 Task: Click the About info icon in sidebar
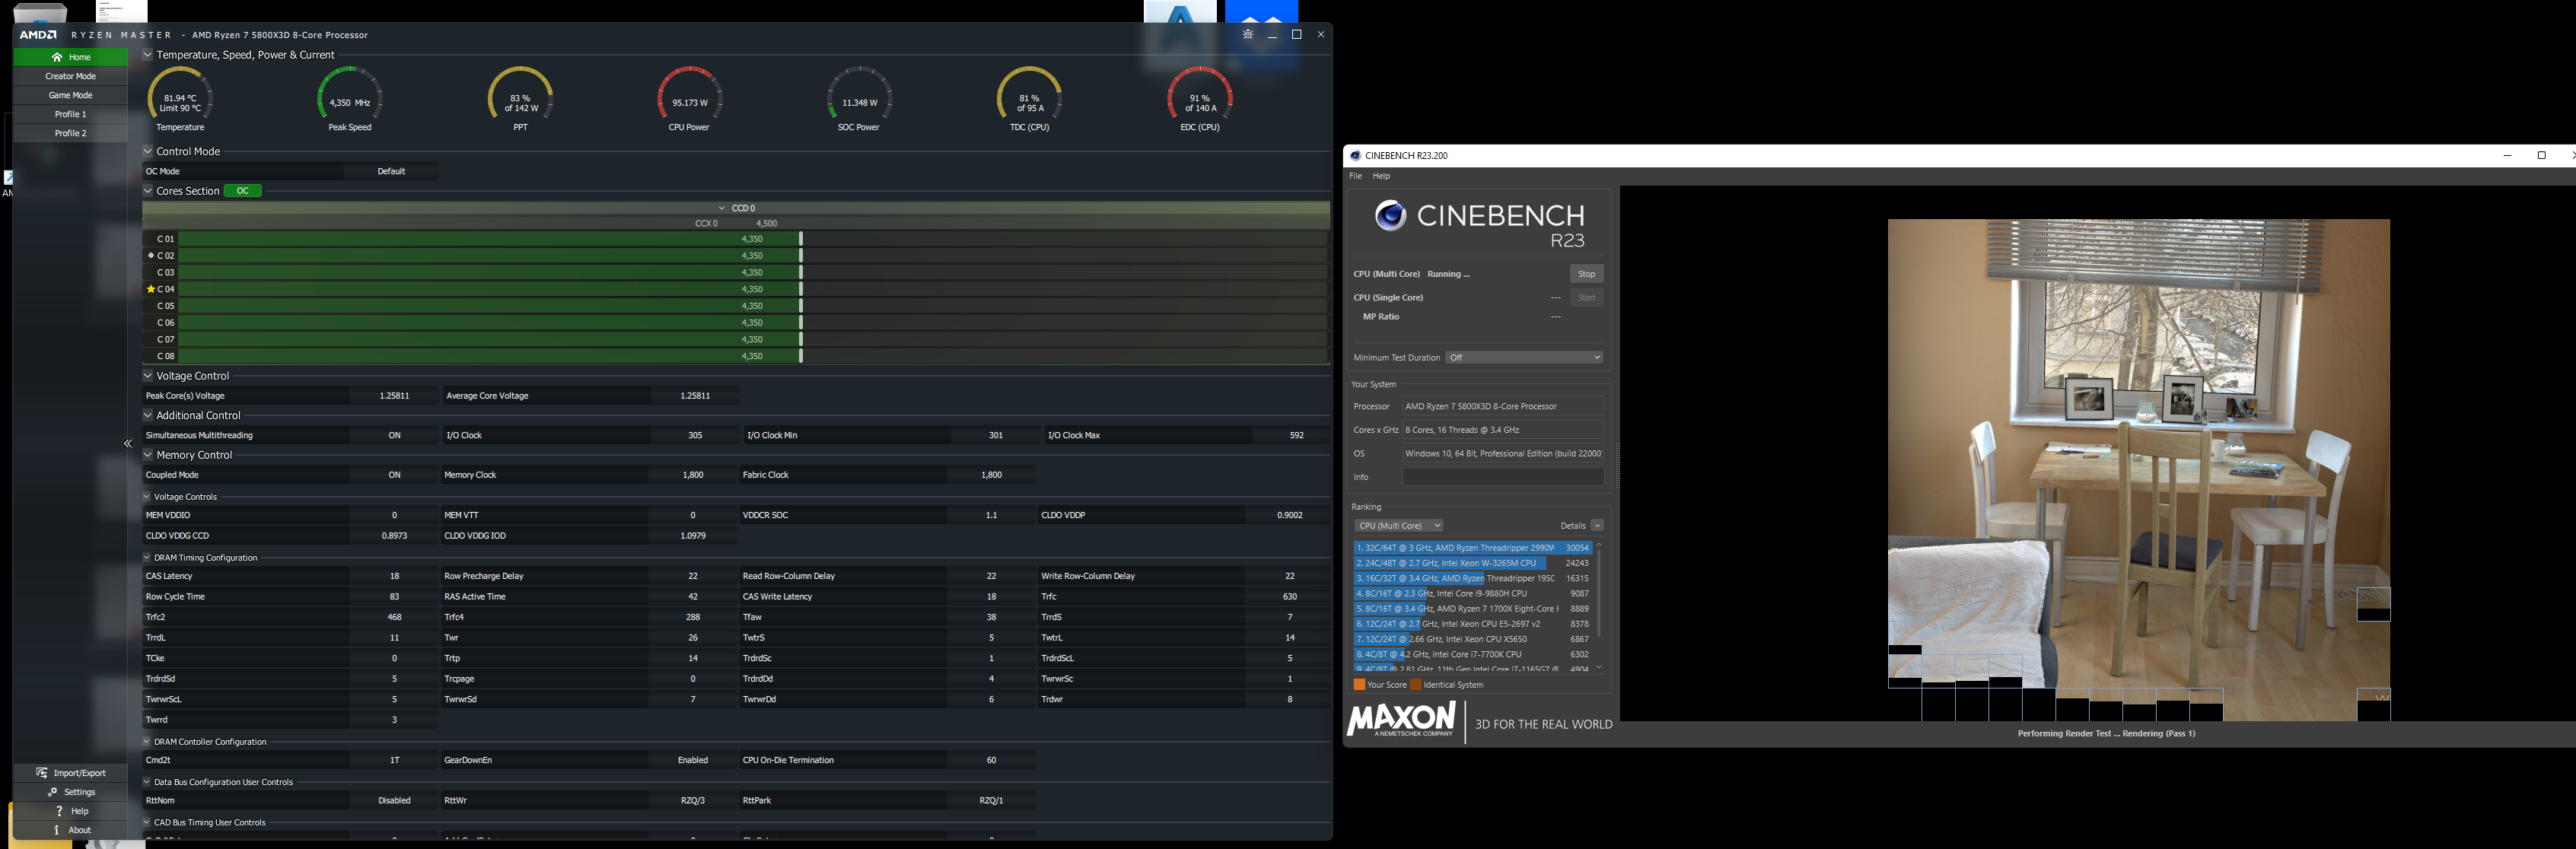57,830
